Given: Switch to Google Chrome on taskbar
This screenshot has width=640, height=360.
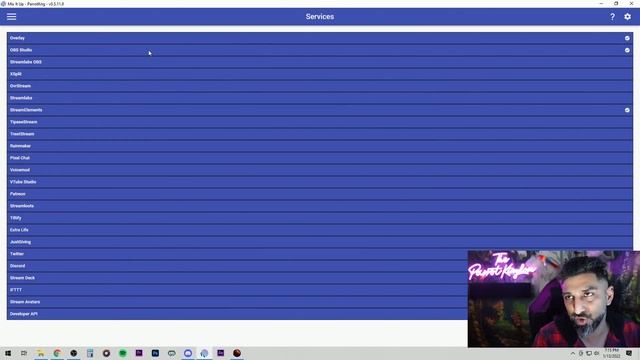Looking at the screenshot, I should tap(57, 353).
